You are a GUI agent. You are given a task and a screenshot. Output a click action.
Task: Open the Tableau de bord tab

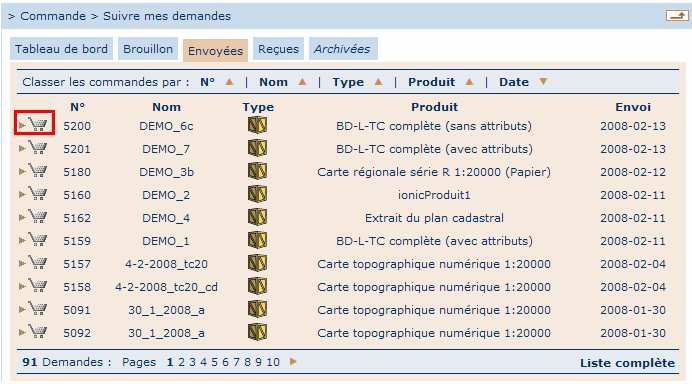tap(61, 49)
